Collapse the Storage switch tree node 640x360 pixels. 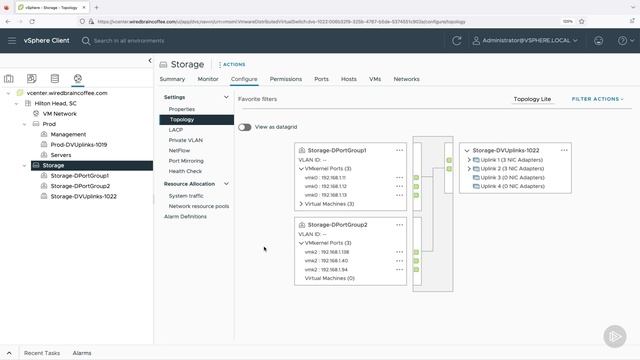click(x=24, y=165)
